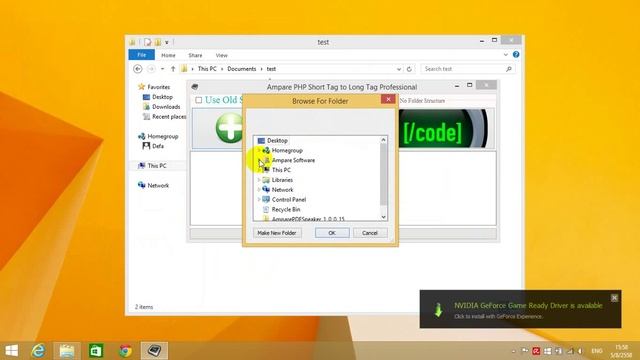Image resolution: width=640 pixels, height=360 pixels.
Task: Close the NVIDIA driver notification
Action: 614,298
